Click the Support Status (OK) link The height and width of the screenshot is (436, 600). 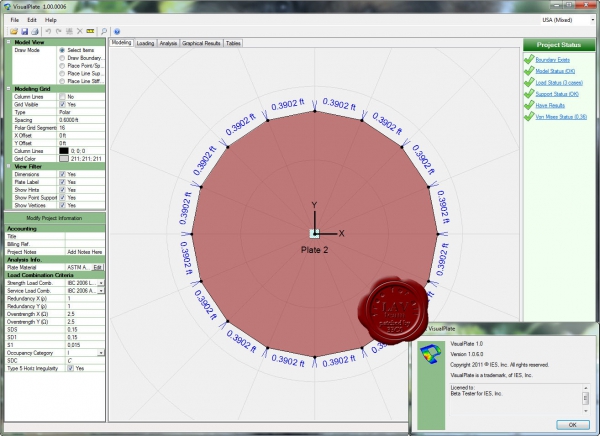[557, 94]
